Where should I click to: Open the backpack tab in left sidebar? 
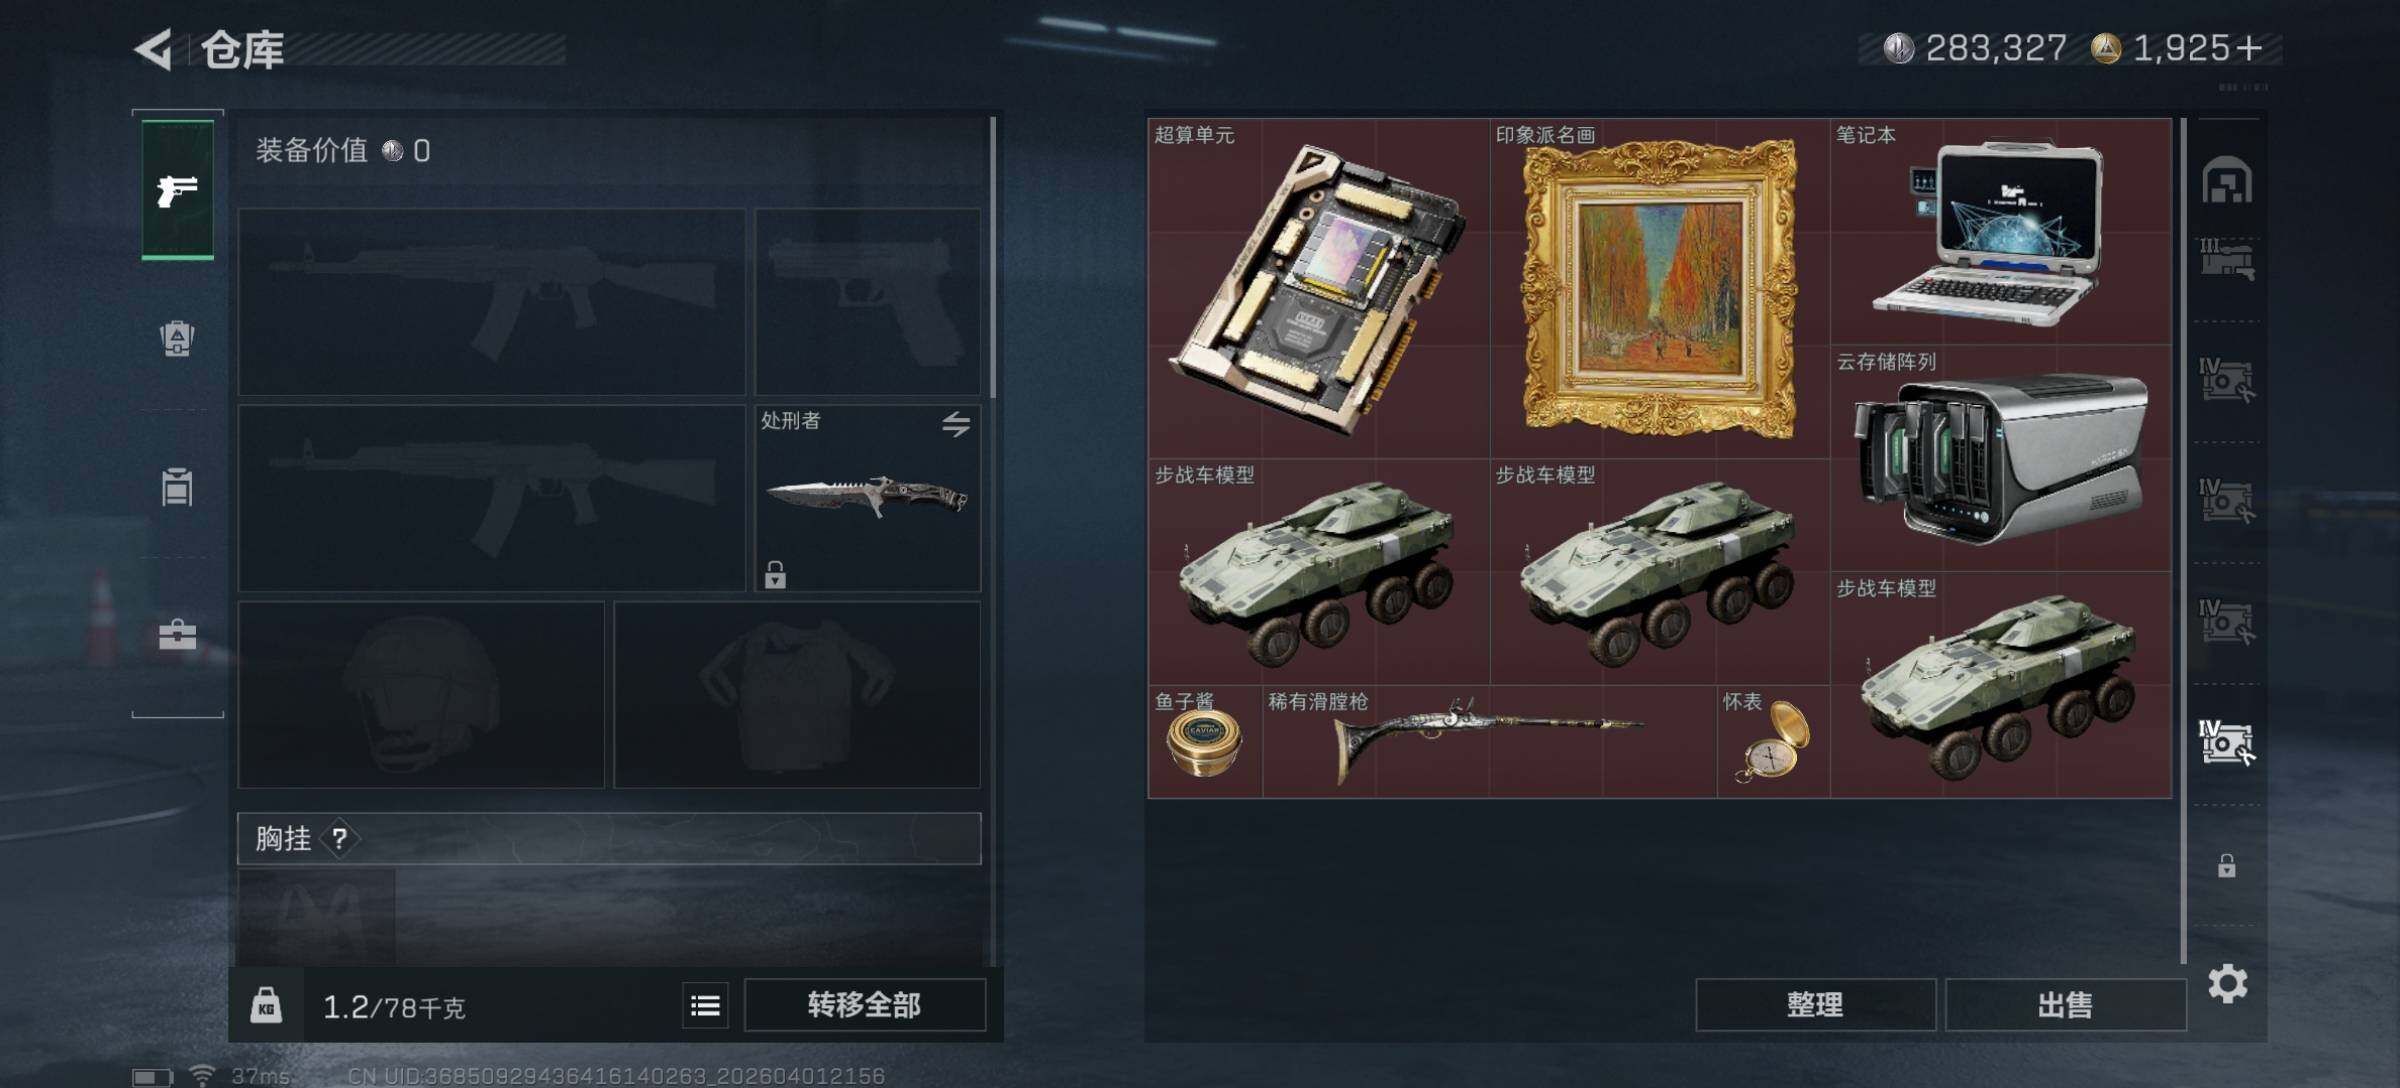coord(177,339)
